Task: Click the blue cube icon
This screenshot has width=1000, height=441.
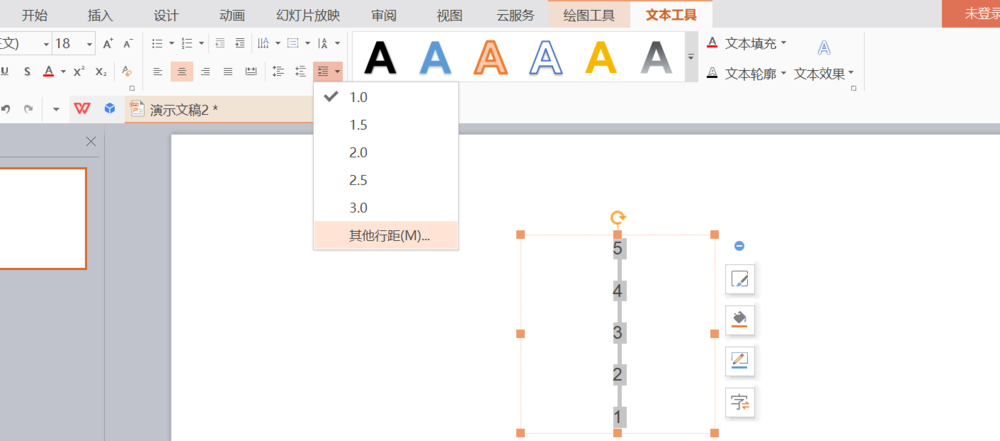Action: pos(110,108)
